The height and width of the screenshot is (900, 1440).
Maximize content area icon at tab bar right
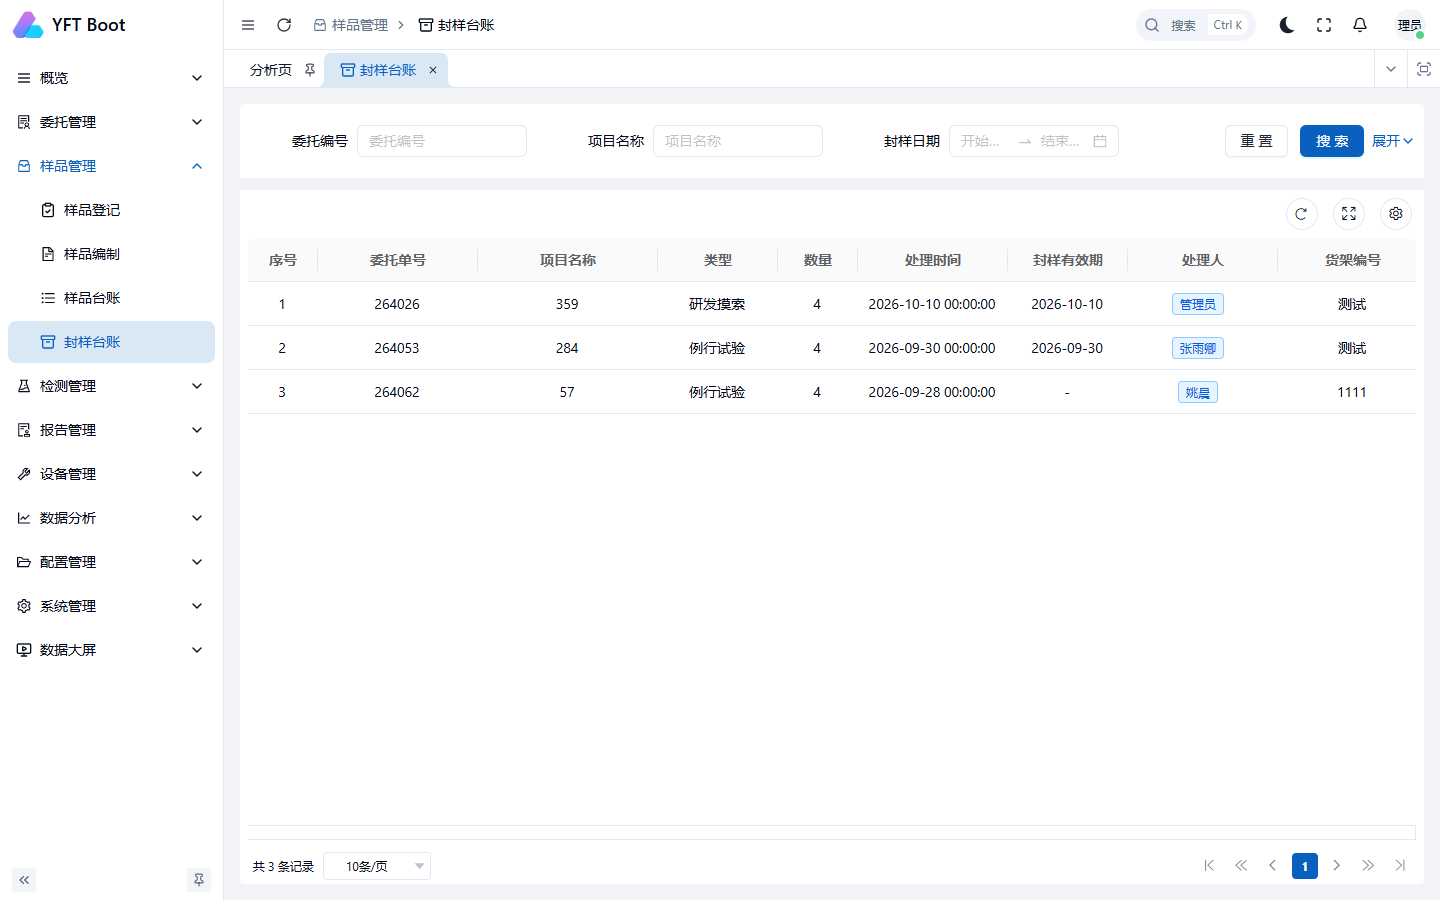[x=1424, y=69]
